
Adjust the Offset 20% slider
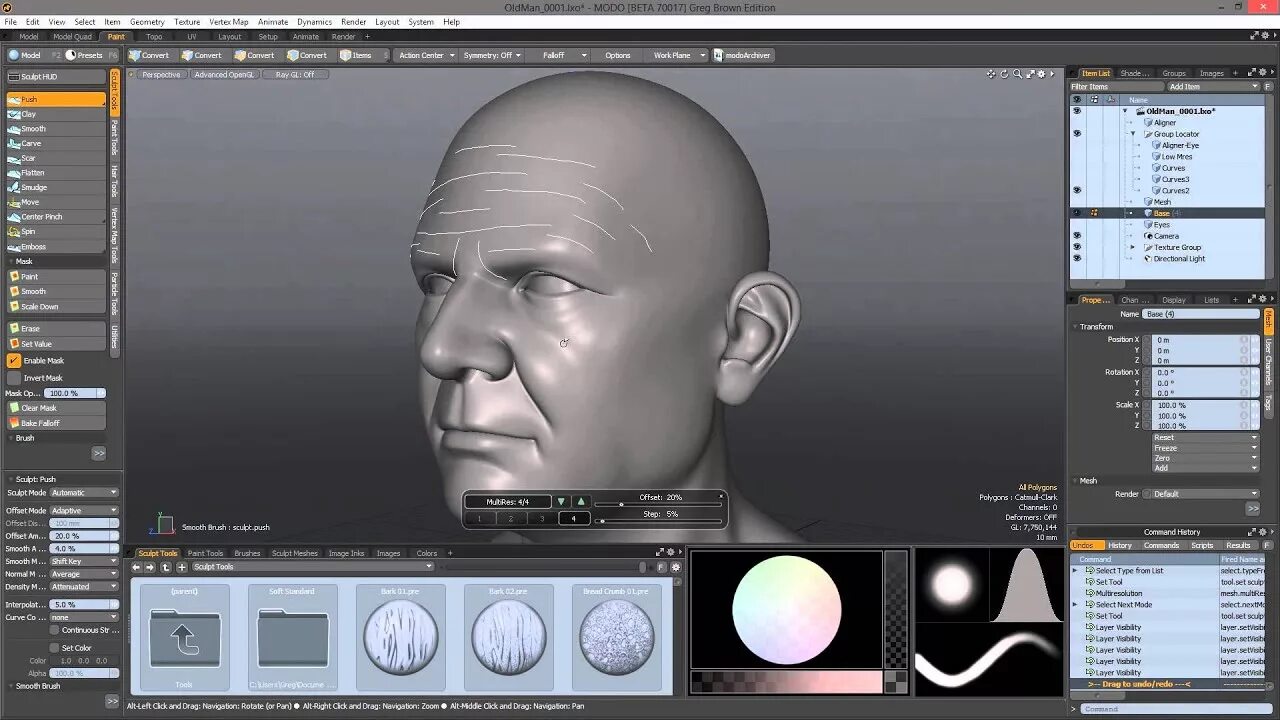[x=659, y=504]
